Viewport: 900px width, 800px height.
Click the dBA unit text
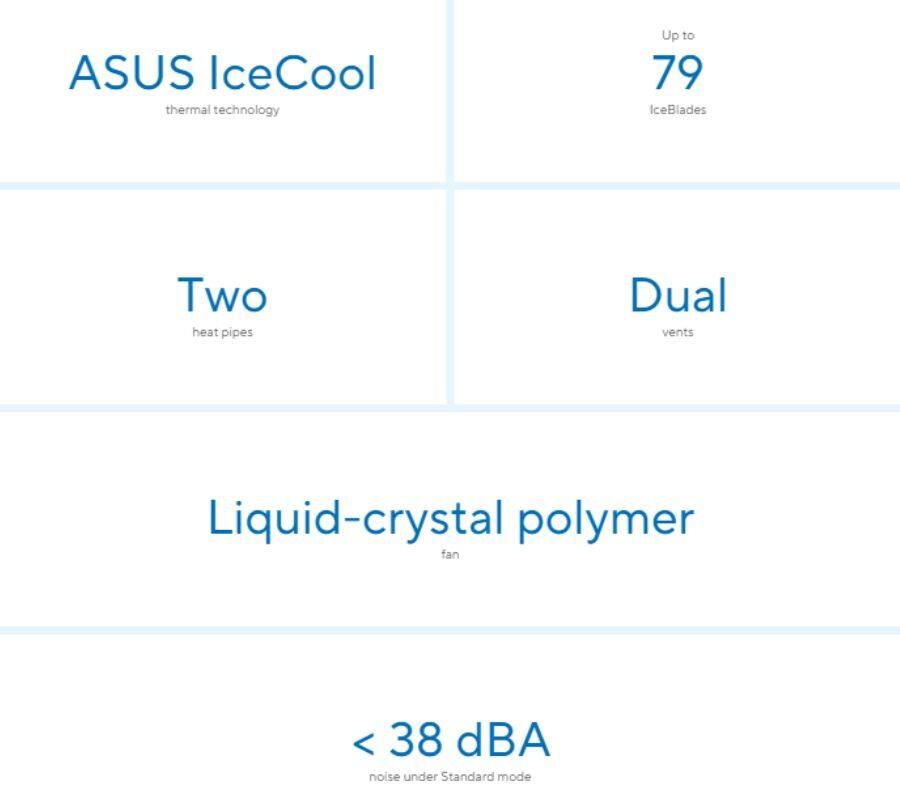pos(503,740)
